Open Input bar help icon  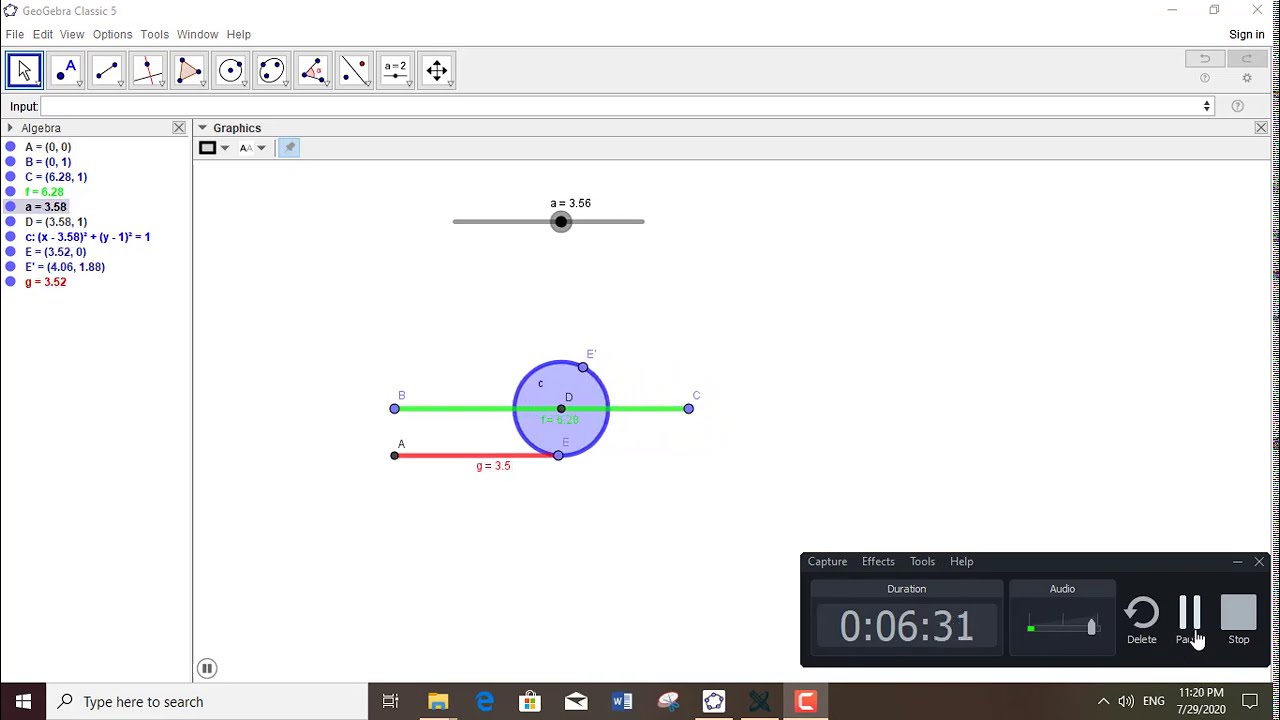pos(1238,107)
